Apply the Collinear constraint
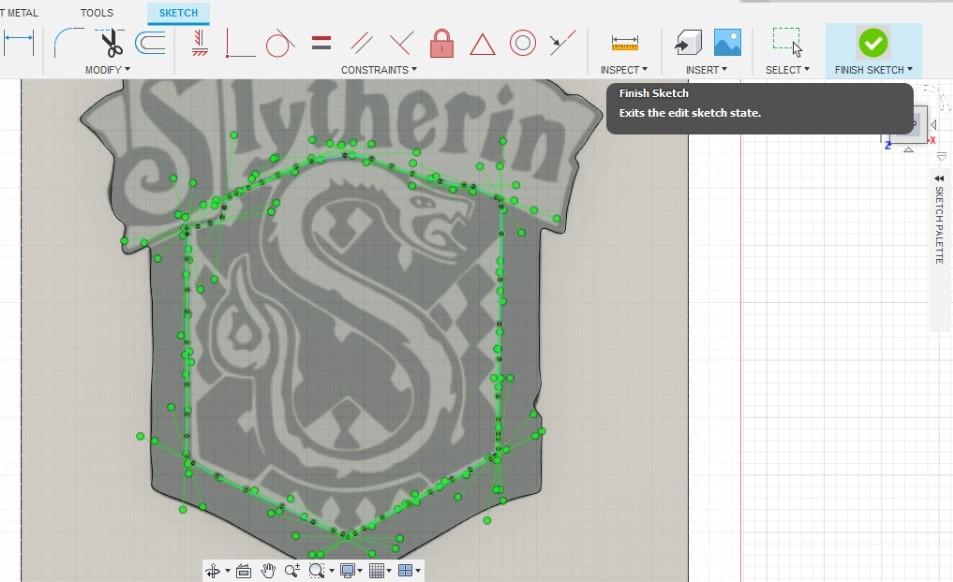953x582 pixels. point(562,43)
